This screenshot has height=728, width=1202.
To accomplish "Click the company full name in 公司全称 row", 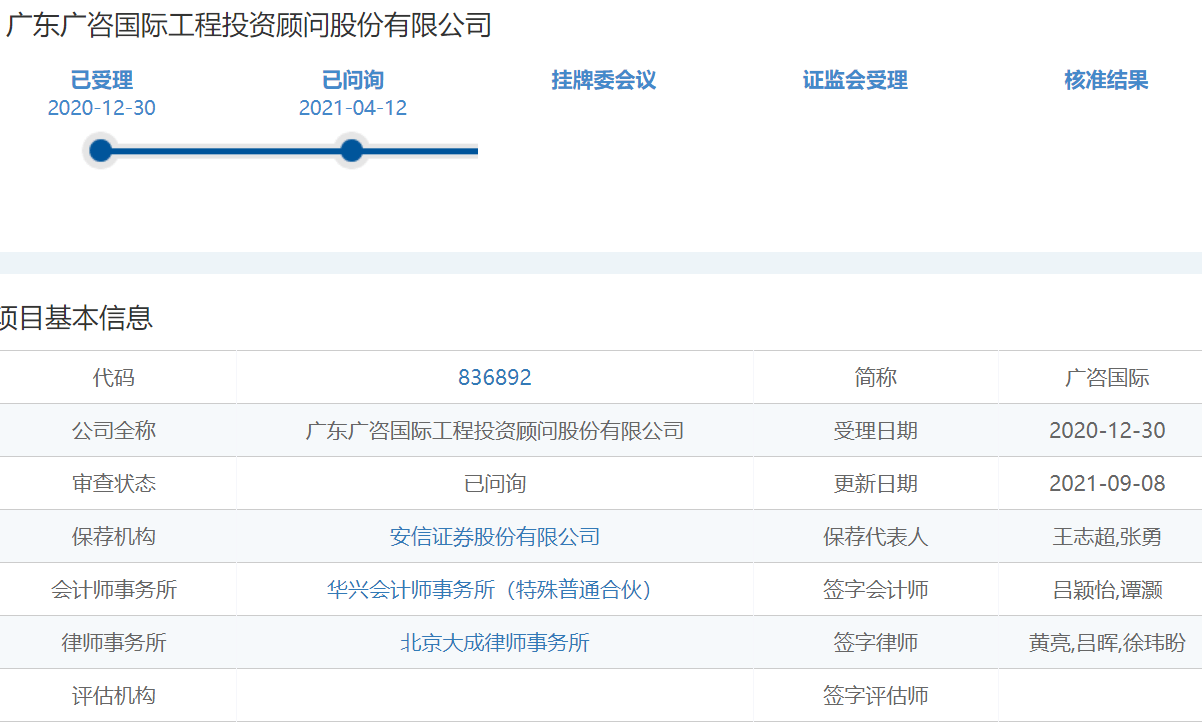I will tap(495, 431).
